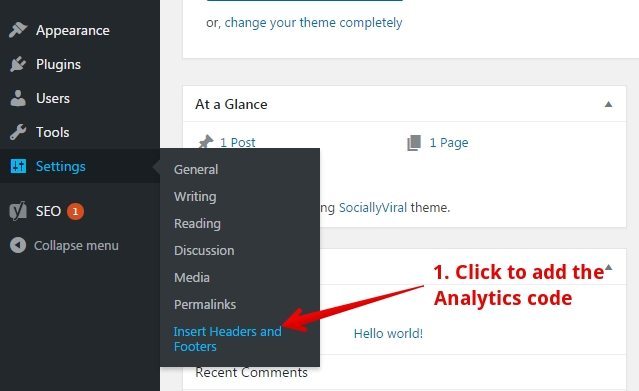Click the SociallyViral theme link
Image resolution: width=639 pixels, height=391 pixels.
pos(373,208)
